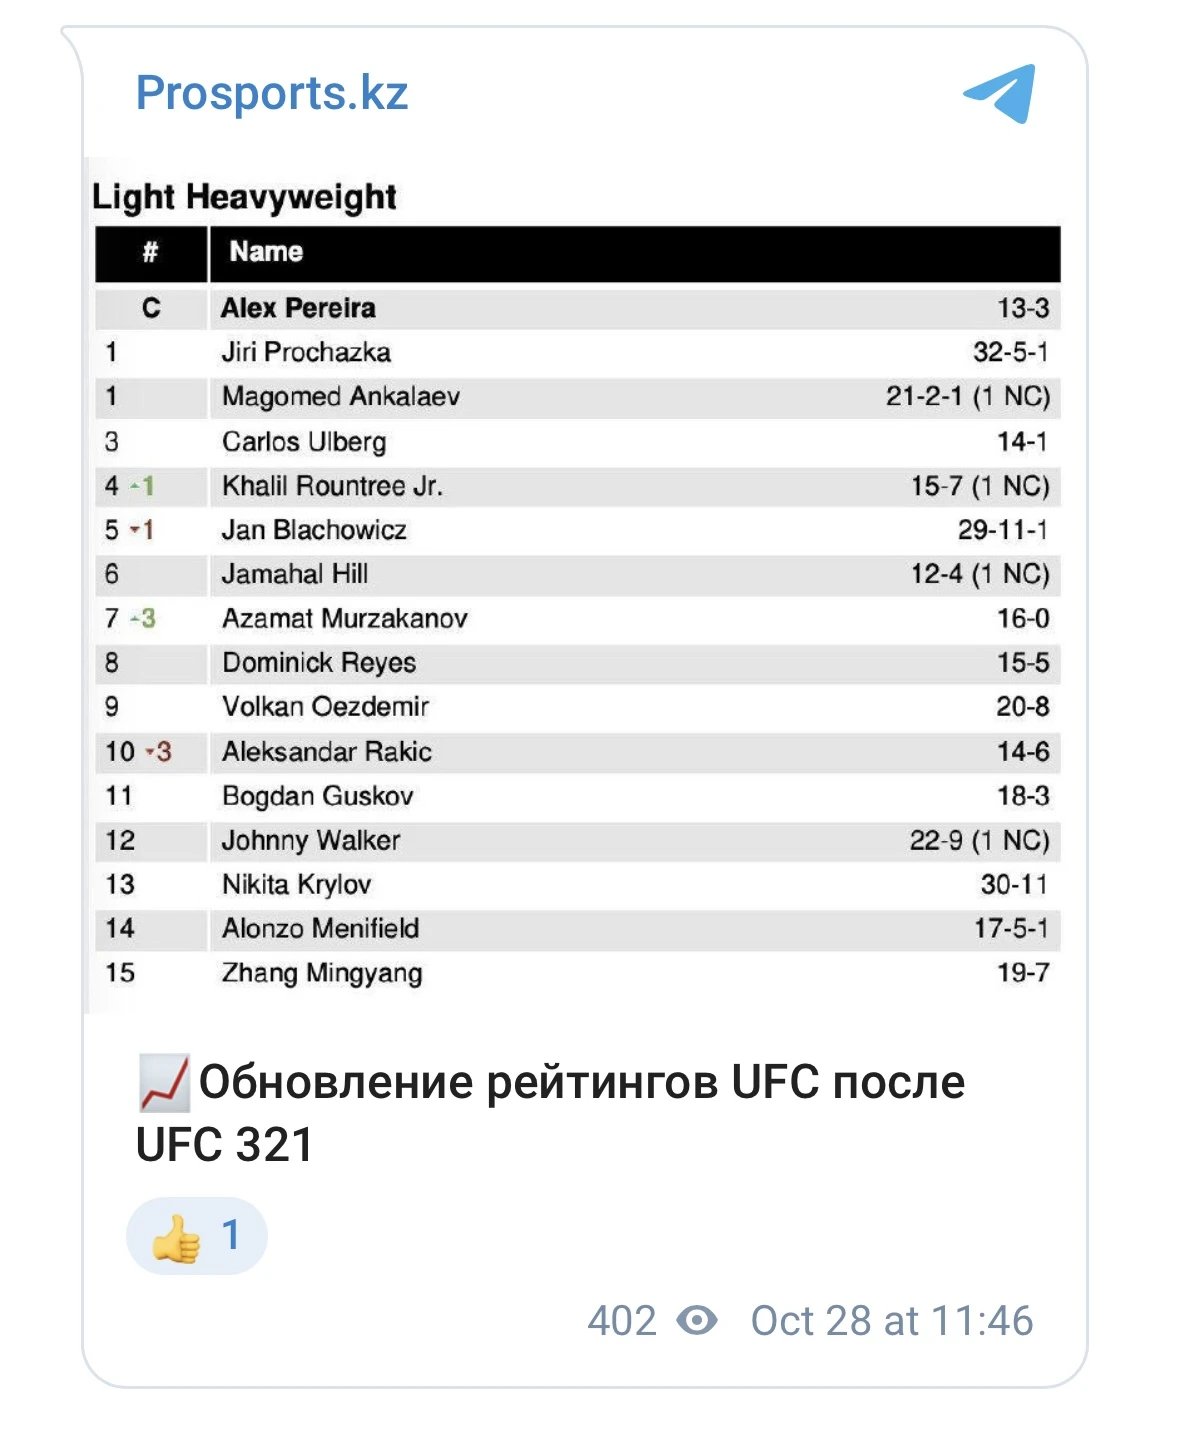Click the Alex Pereira champion row
Screen dimensions: 1179x1435
tap(577, 308)
